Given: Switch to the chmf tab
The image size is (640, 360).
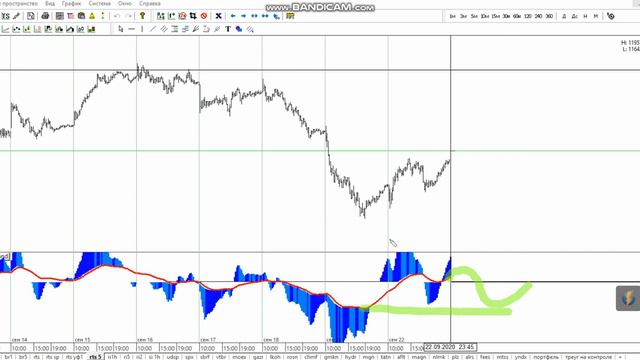Looking at the screenshot, I should pos(311,357).
